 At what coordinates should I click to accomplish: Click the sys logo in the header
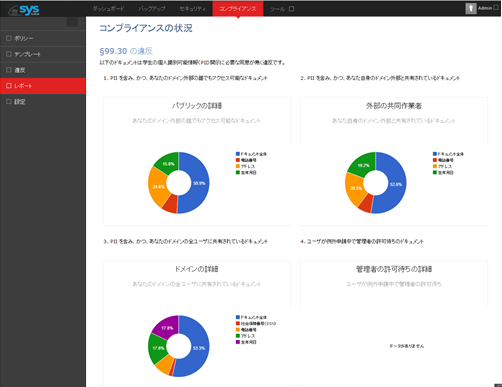click(x=24, y=10)
